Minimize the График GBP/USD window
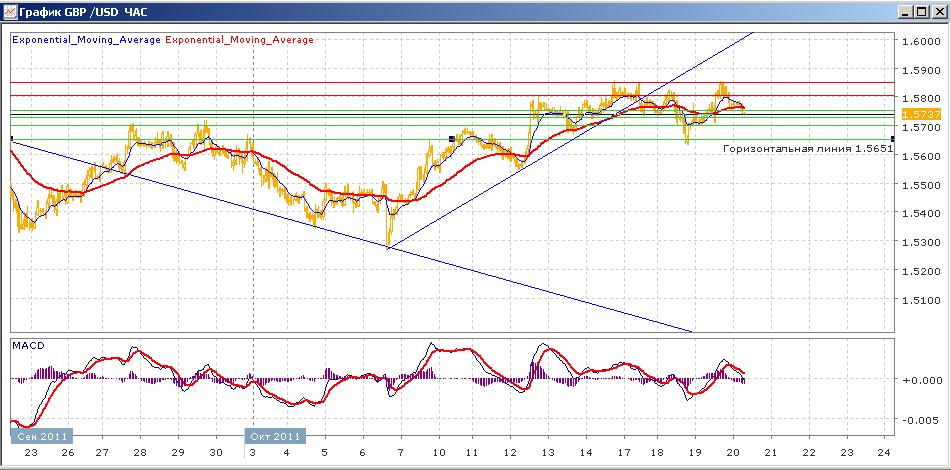The height and width of the screenshot is (470, 951). pyautogui.click(x=907, y=12)
